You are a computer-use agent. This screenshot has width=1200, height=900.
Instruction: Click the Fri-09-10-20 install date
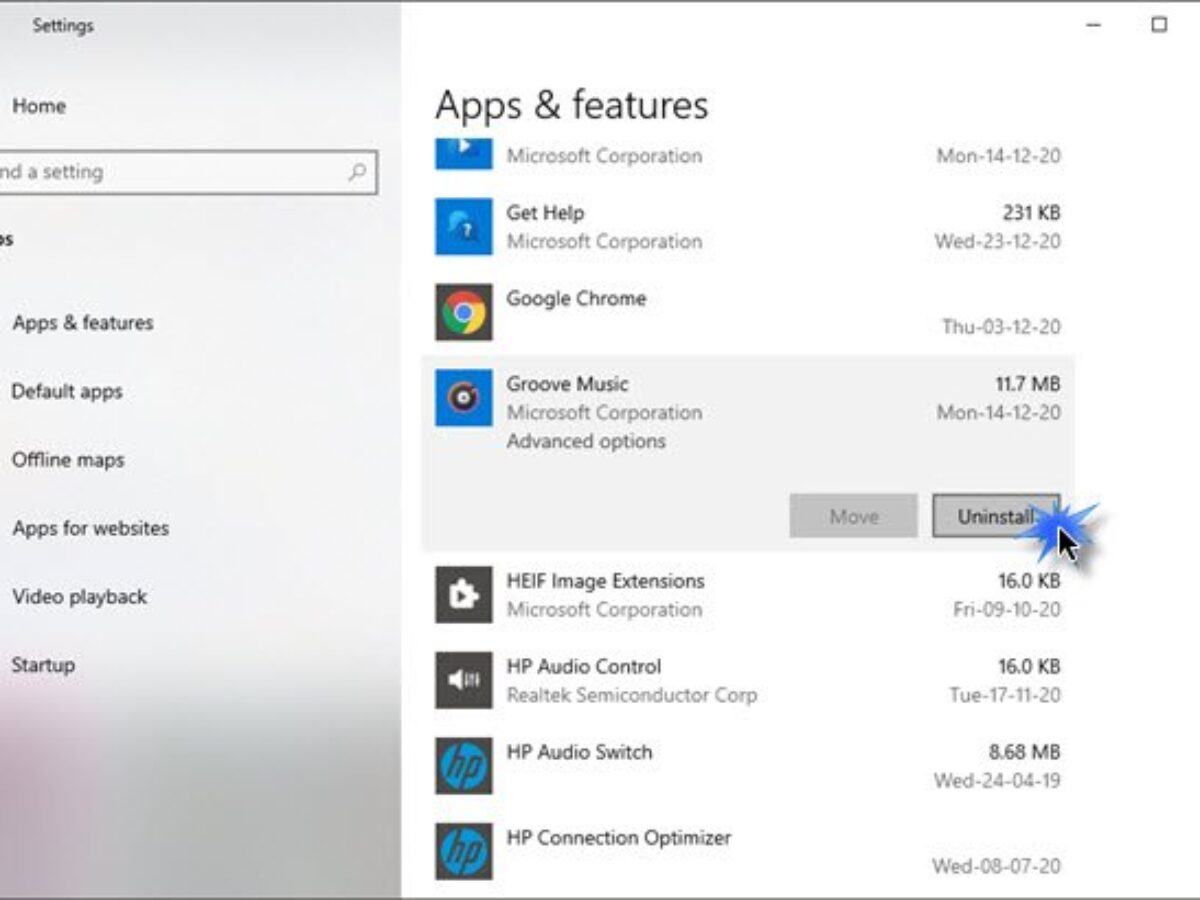tap(1008, 609)
